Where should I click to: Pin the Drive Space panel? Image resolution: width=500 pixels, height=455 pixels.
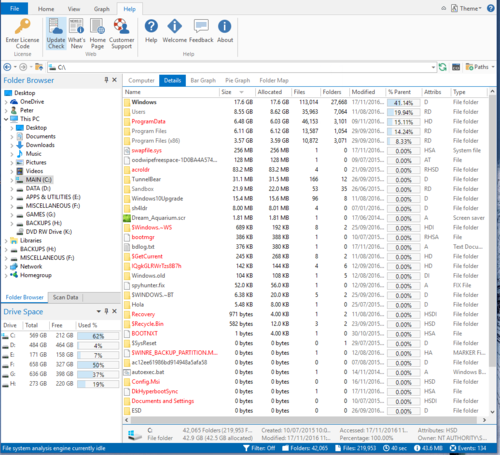[106, 311]
